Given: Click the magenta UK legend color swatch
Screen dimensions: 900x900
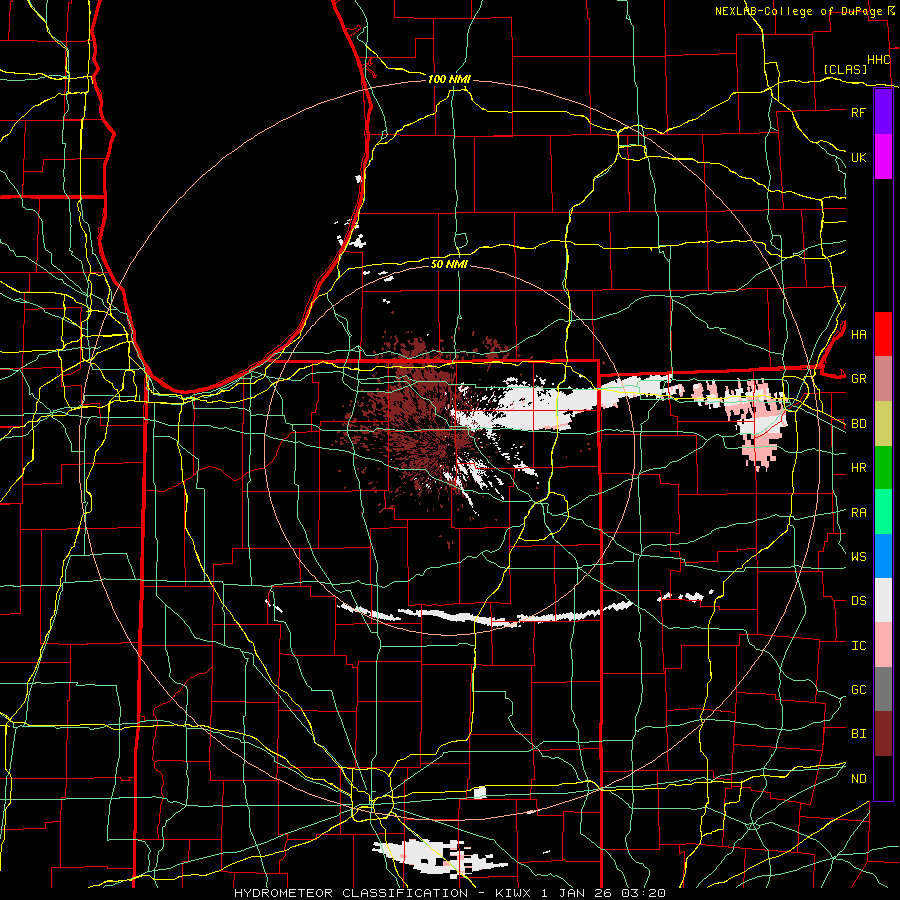Looking at the screenshot, I should click(x=883, y=157).
